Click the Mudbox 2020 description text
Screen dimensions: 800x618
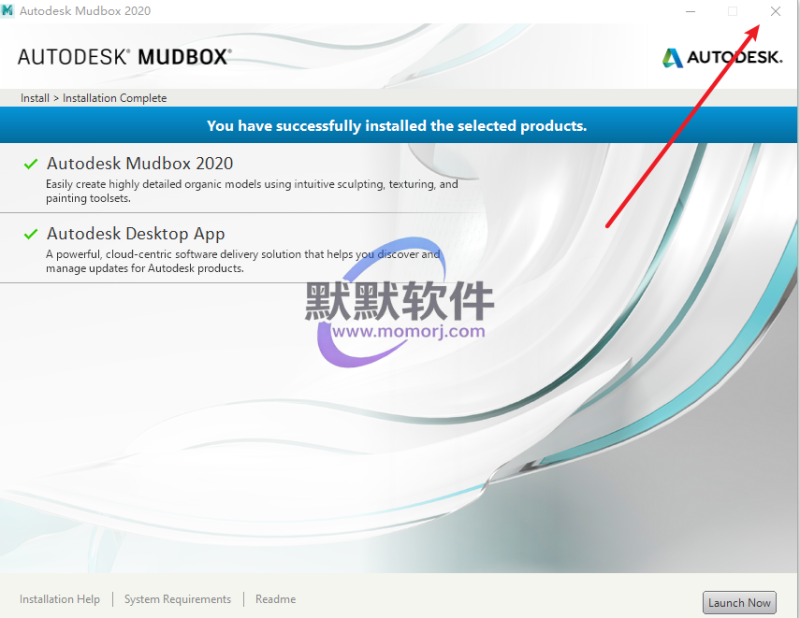tap(250, 191)
